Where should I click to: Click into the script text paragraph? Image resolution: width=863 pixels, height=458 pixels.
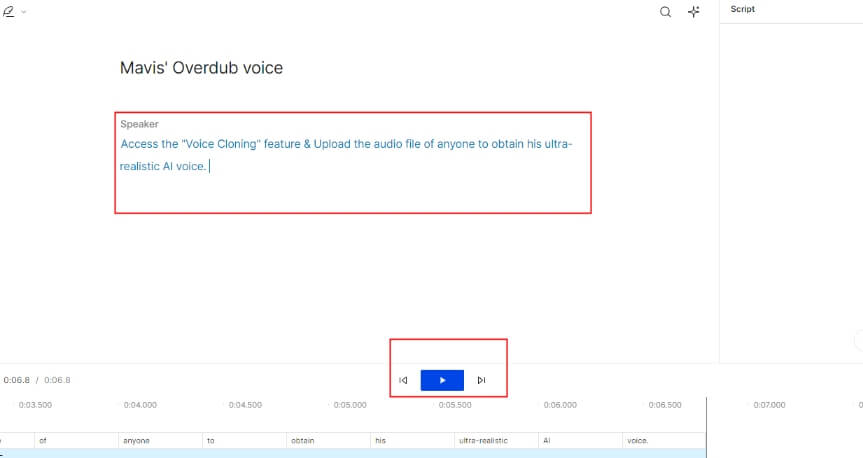point(346,155)
